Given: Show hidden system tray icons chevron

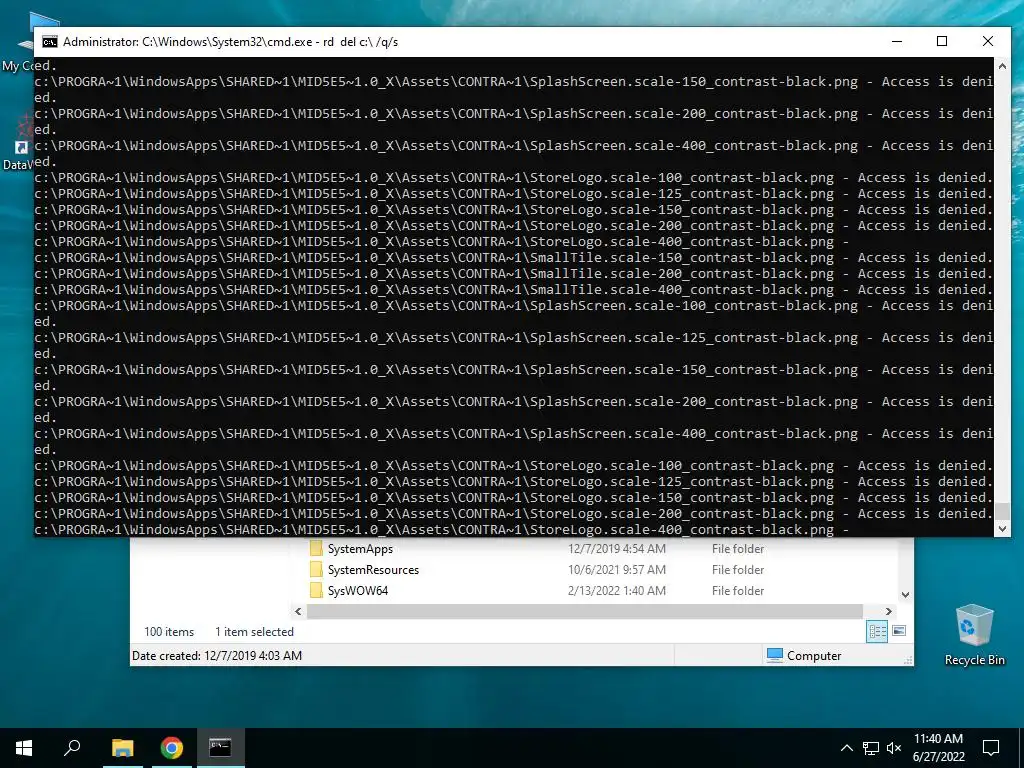Looking at the screenshot, I should tap(846, 748).
